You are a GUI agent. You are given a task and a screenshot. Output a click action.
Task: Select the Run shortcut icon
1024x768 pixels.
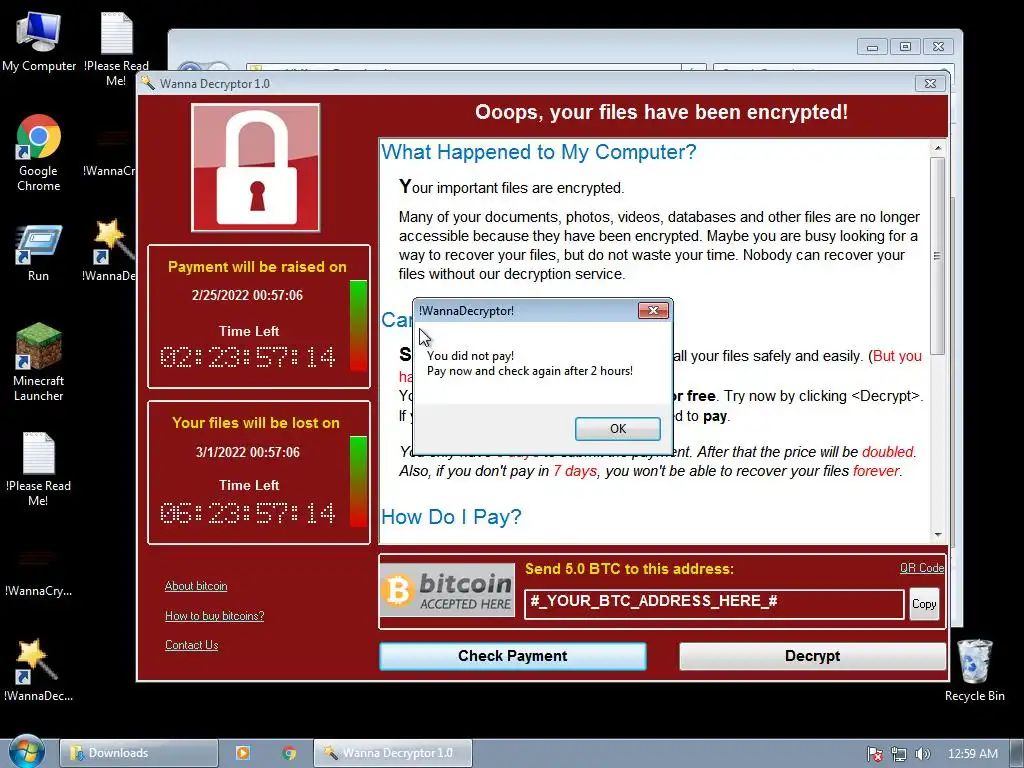(x=39, y=253)
